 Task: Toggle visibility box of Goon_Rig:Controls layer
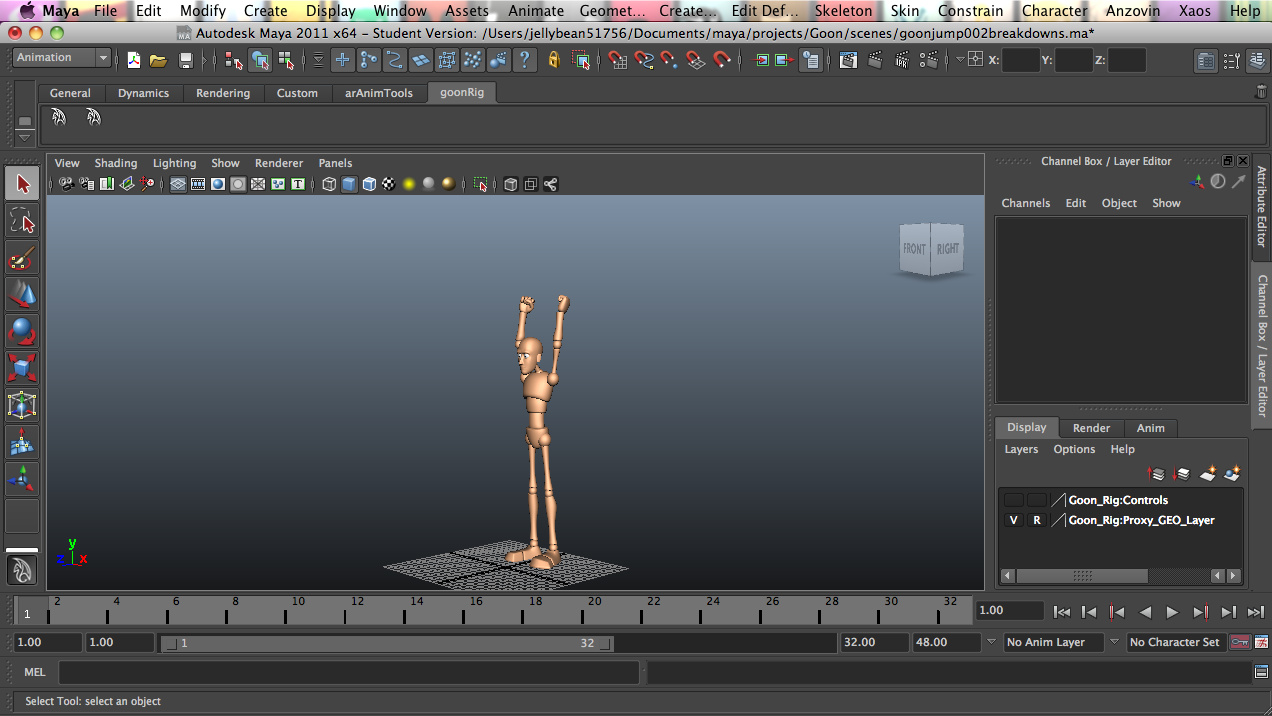(1014, 500)
